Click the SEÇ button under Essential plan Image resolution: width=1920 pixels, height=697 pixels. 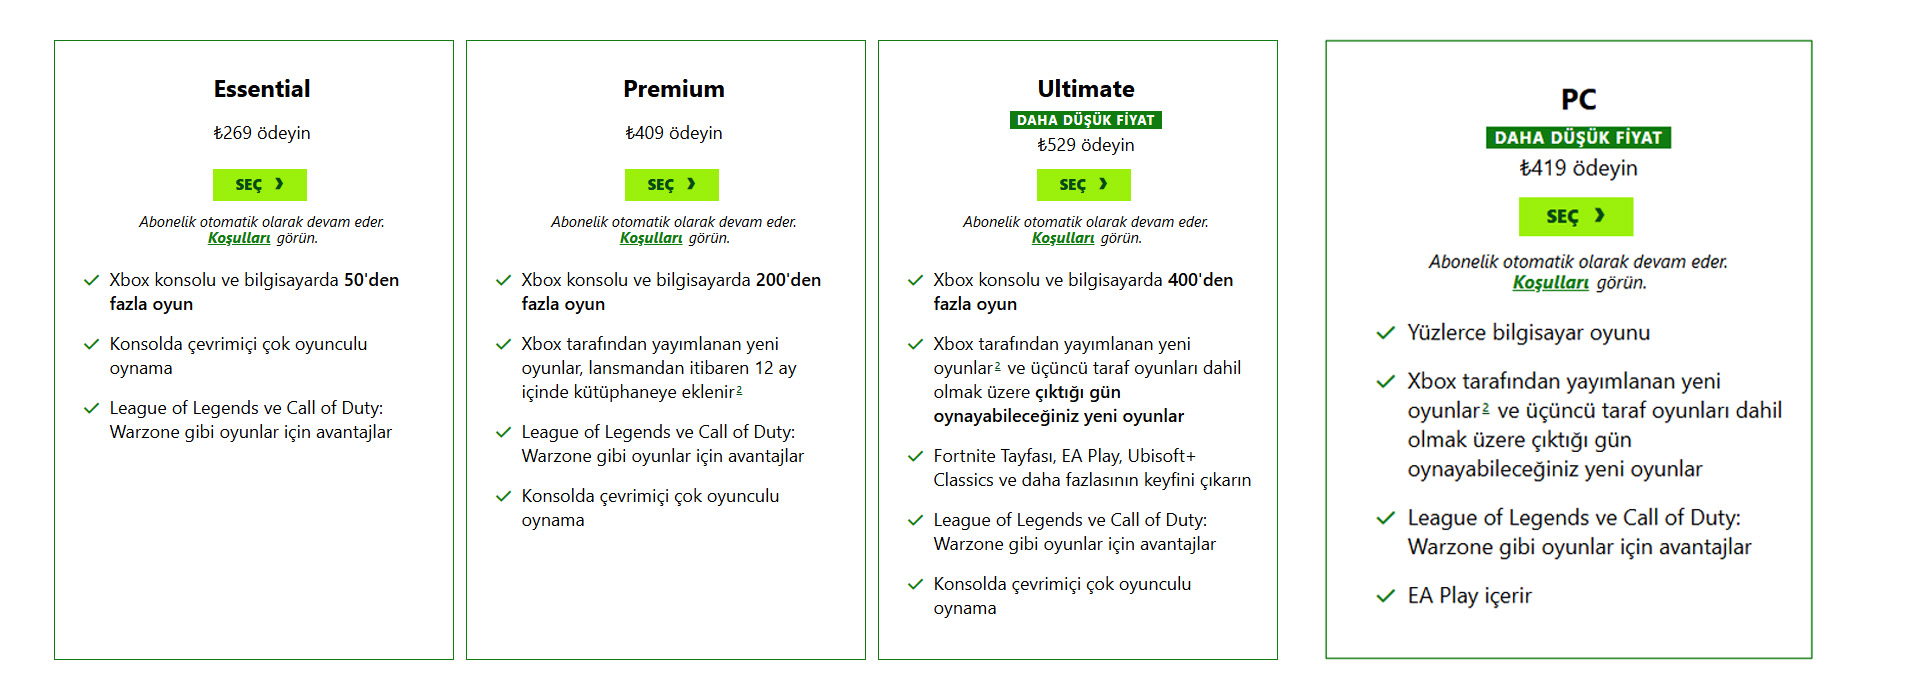[x=260, y=185]
